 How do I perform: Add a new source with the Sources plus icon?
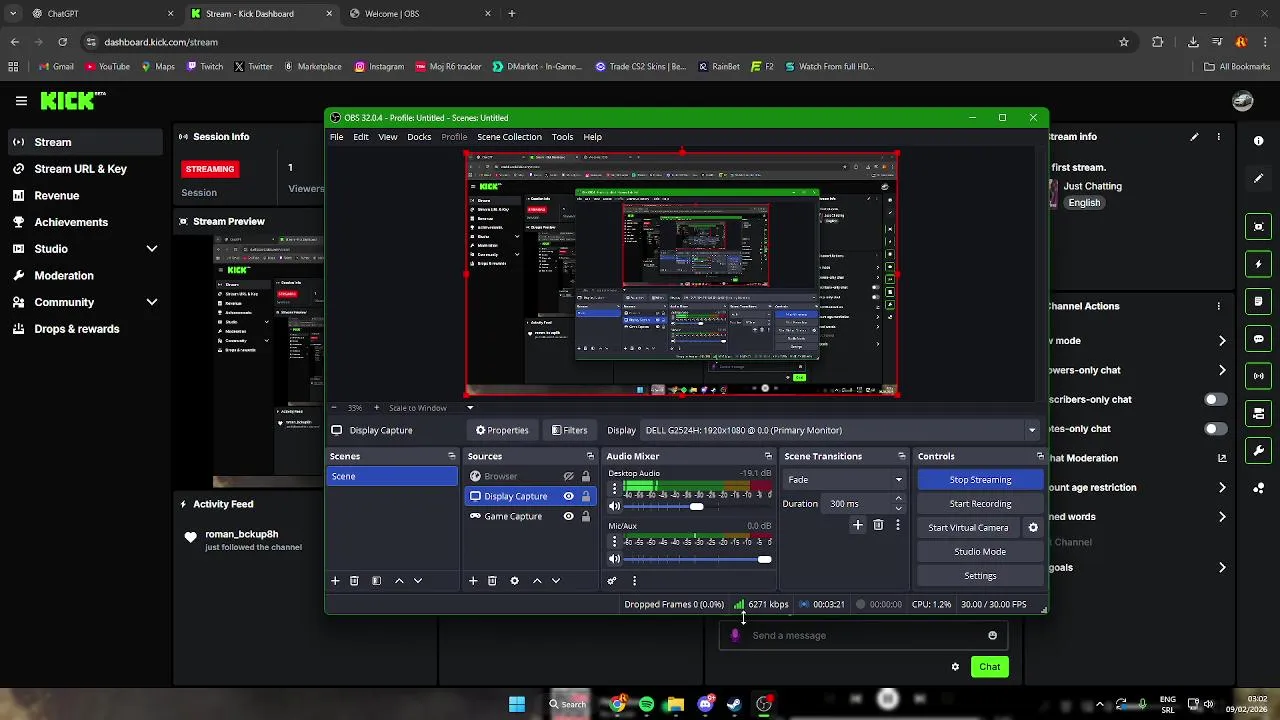point(473,581)
